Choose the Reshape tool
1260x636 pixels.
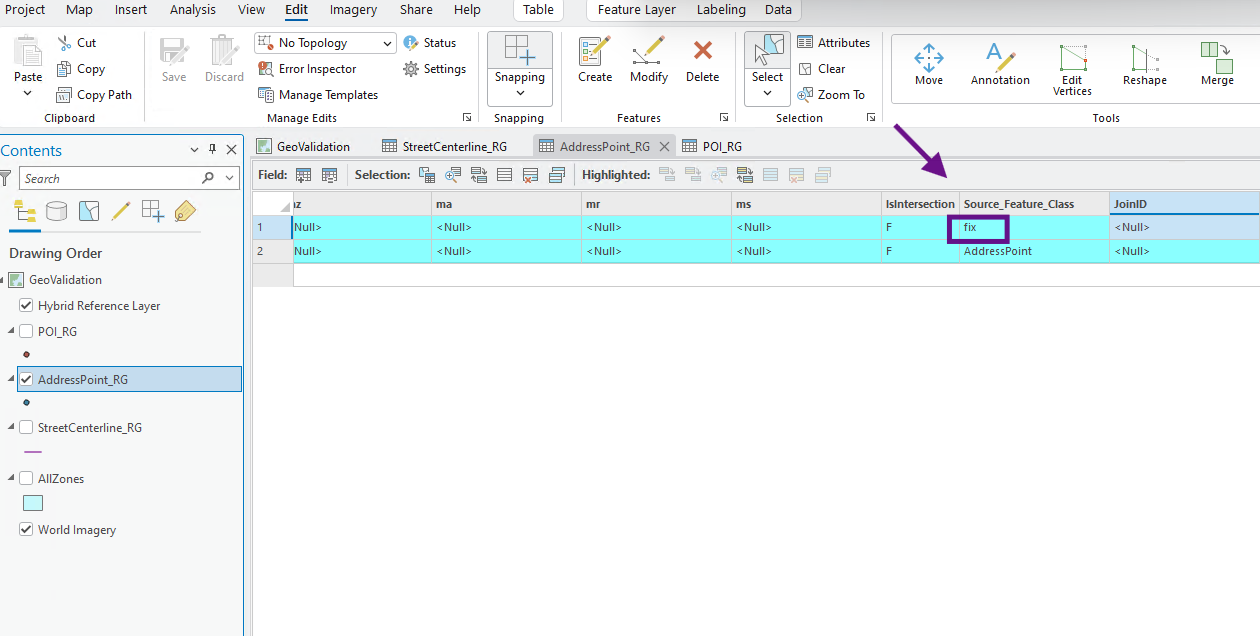tap(1144, 58)
